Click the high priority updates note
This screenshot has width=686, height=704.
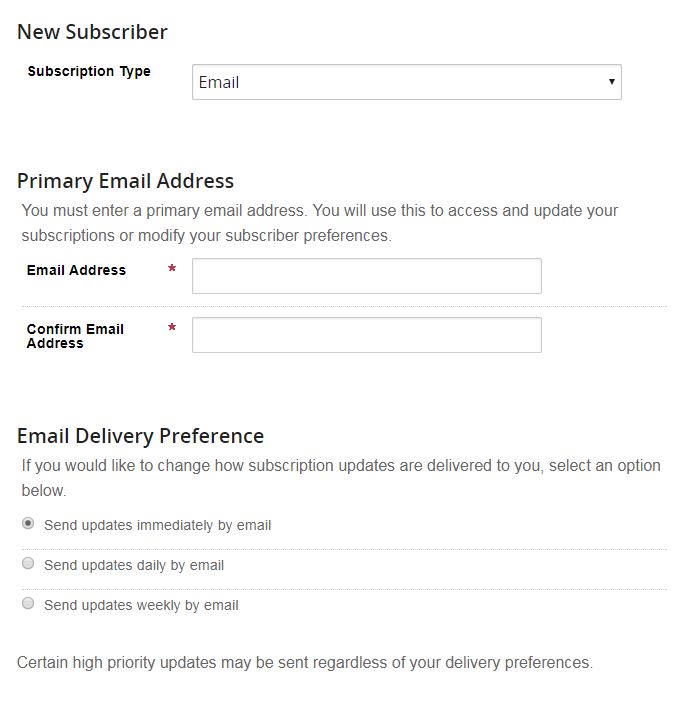pos(305,662)
